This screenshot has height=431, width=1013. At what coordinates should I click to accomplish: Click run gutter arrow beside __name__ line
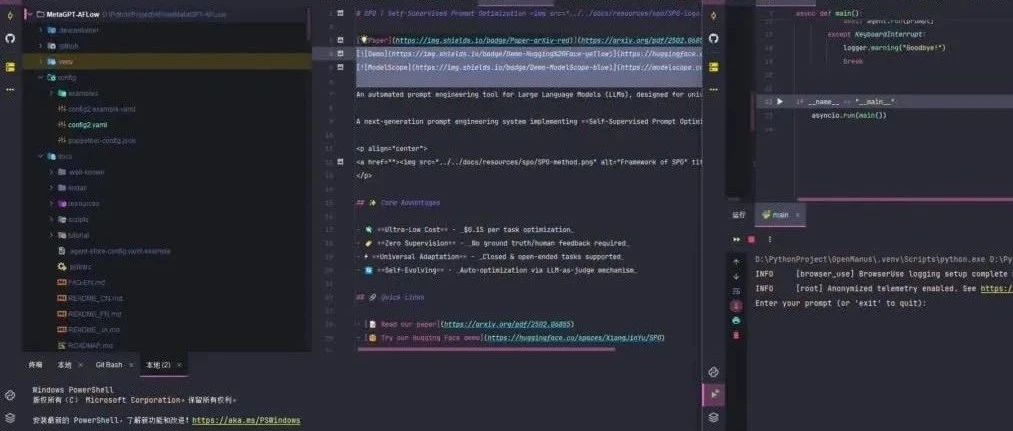(780, 101)
